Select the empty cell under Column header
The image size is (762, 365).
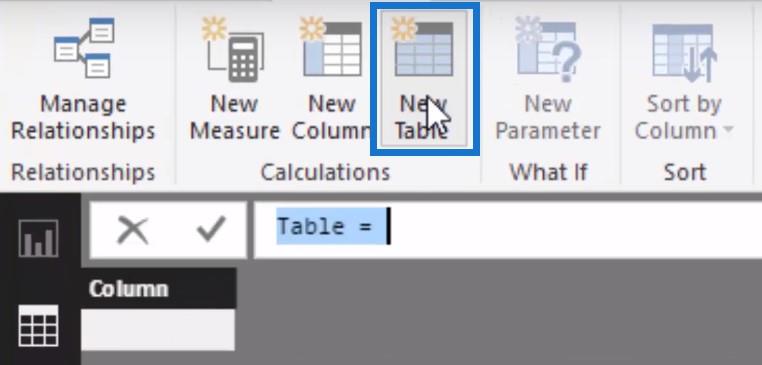(158, 330)
